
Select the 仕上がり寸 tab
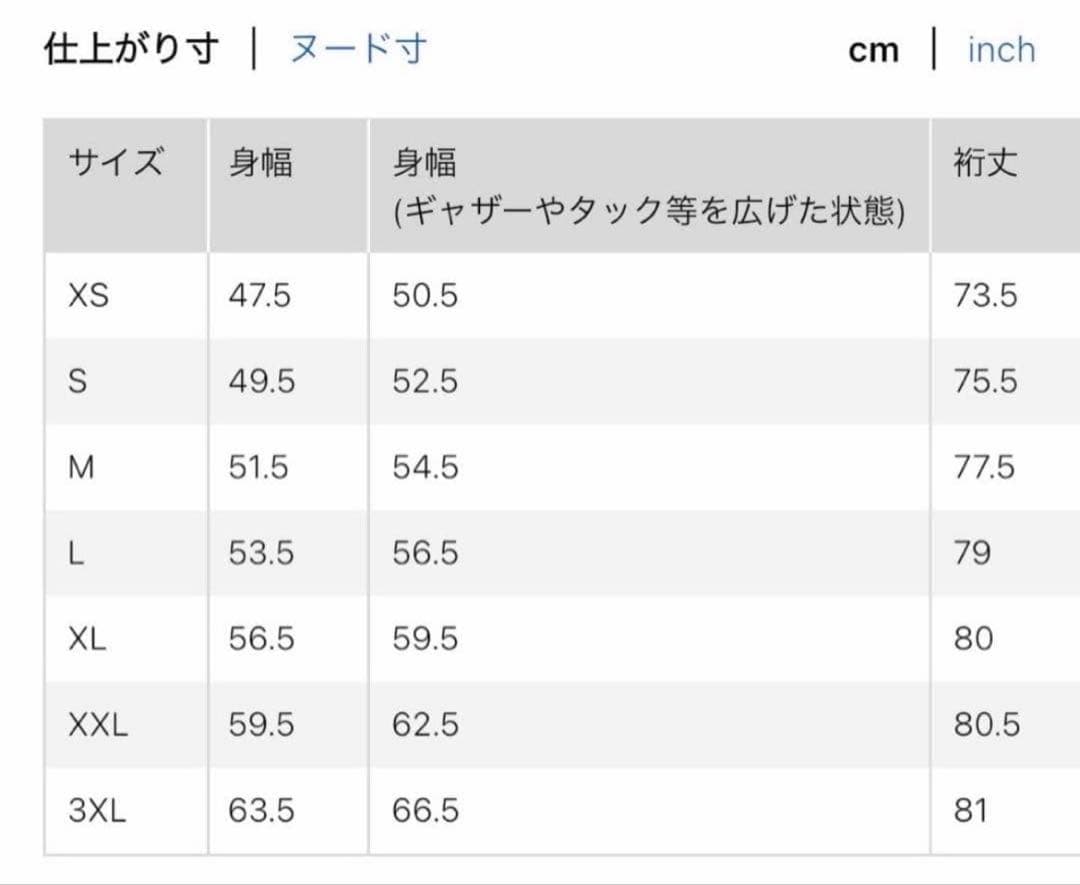(x=131, y=49)
